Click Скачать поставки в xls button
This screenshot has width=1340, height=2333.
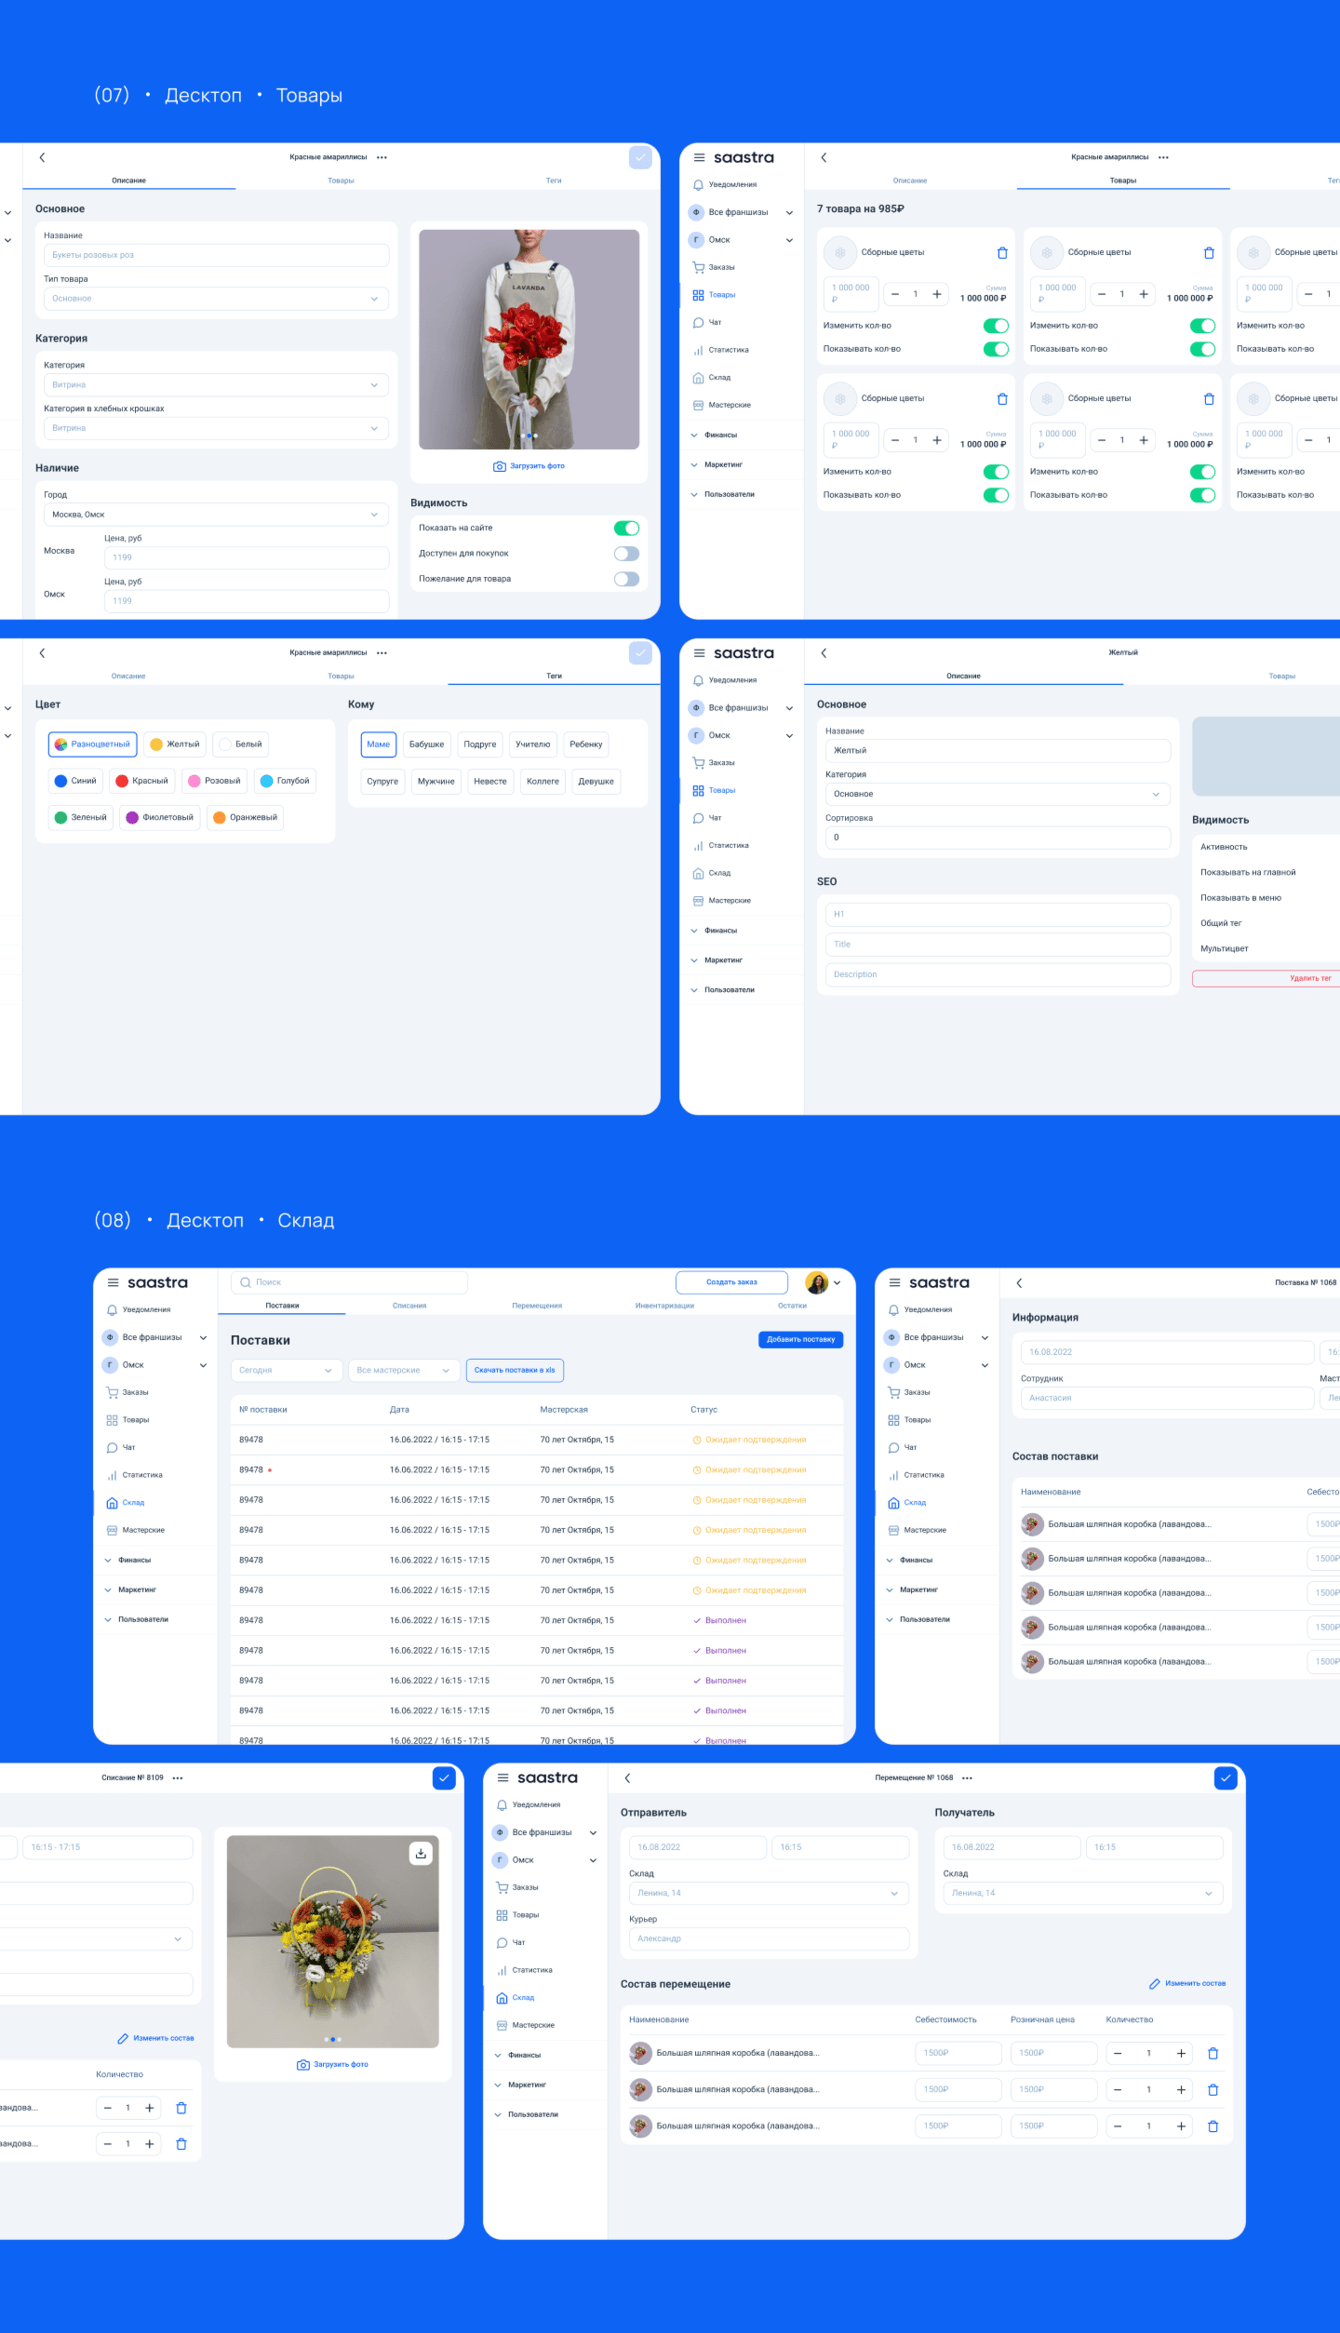[x=515, y=1370]
